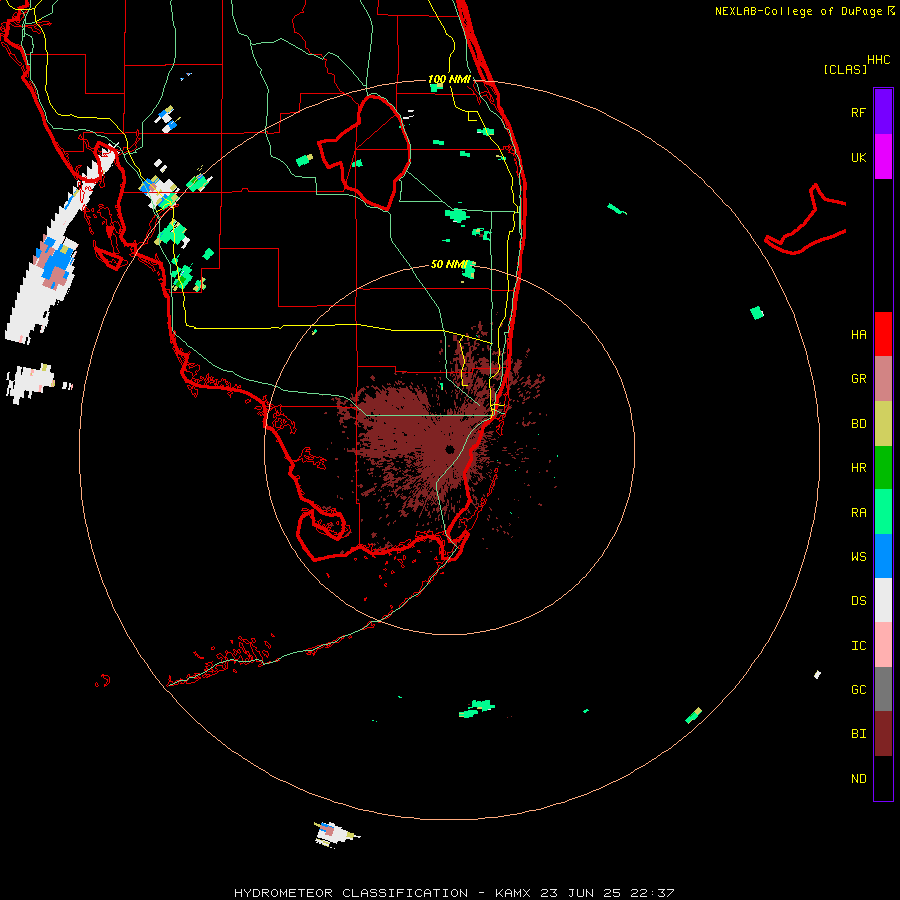
Task: Click the 100 NMI range ring label
Action: point(449,79)
